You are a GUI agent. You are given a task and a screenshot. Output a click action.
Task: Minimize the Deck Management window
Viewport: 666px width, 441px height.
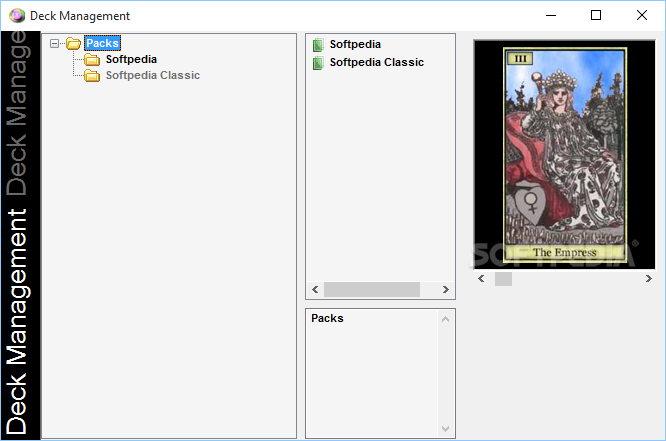coord(551,16)
